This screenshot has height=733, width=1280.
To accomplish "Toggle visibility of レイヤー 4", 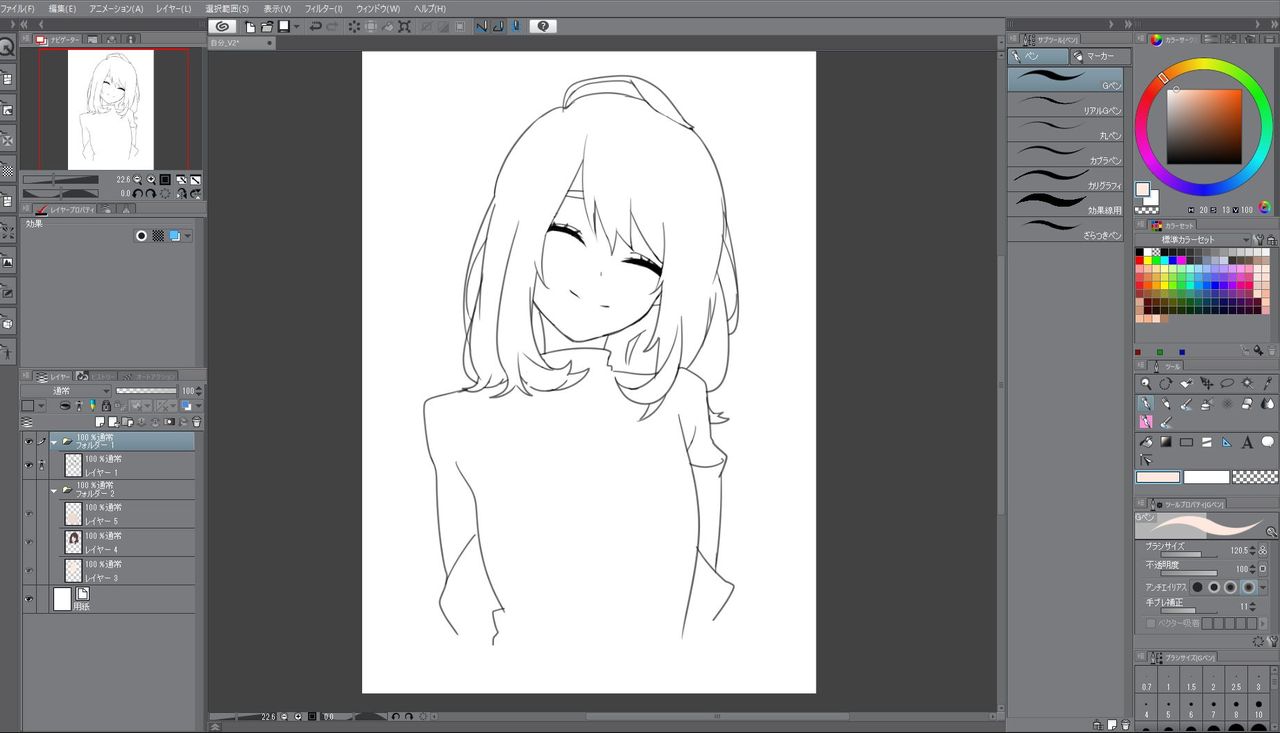I will tap(28, 542).
